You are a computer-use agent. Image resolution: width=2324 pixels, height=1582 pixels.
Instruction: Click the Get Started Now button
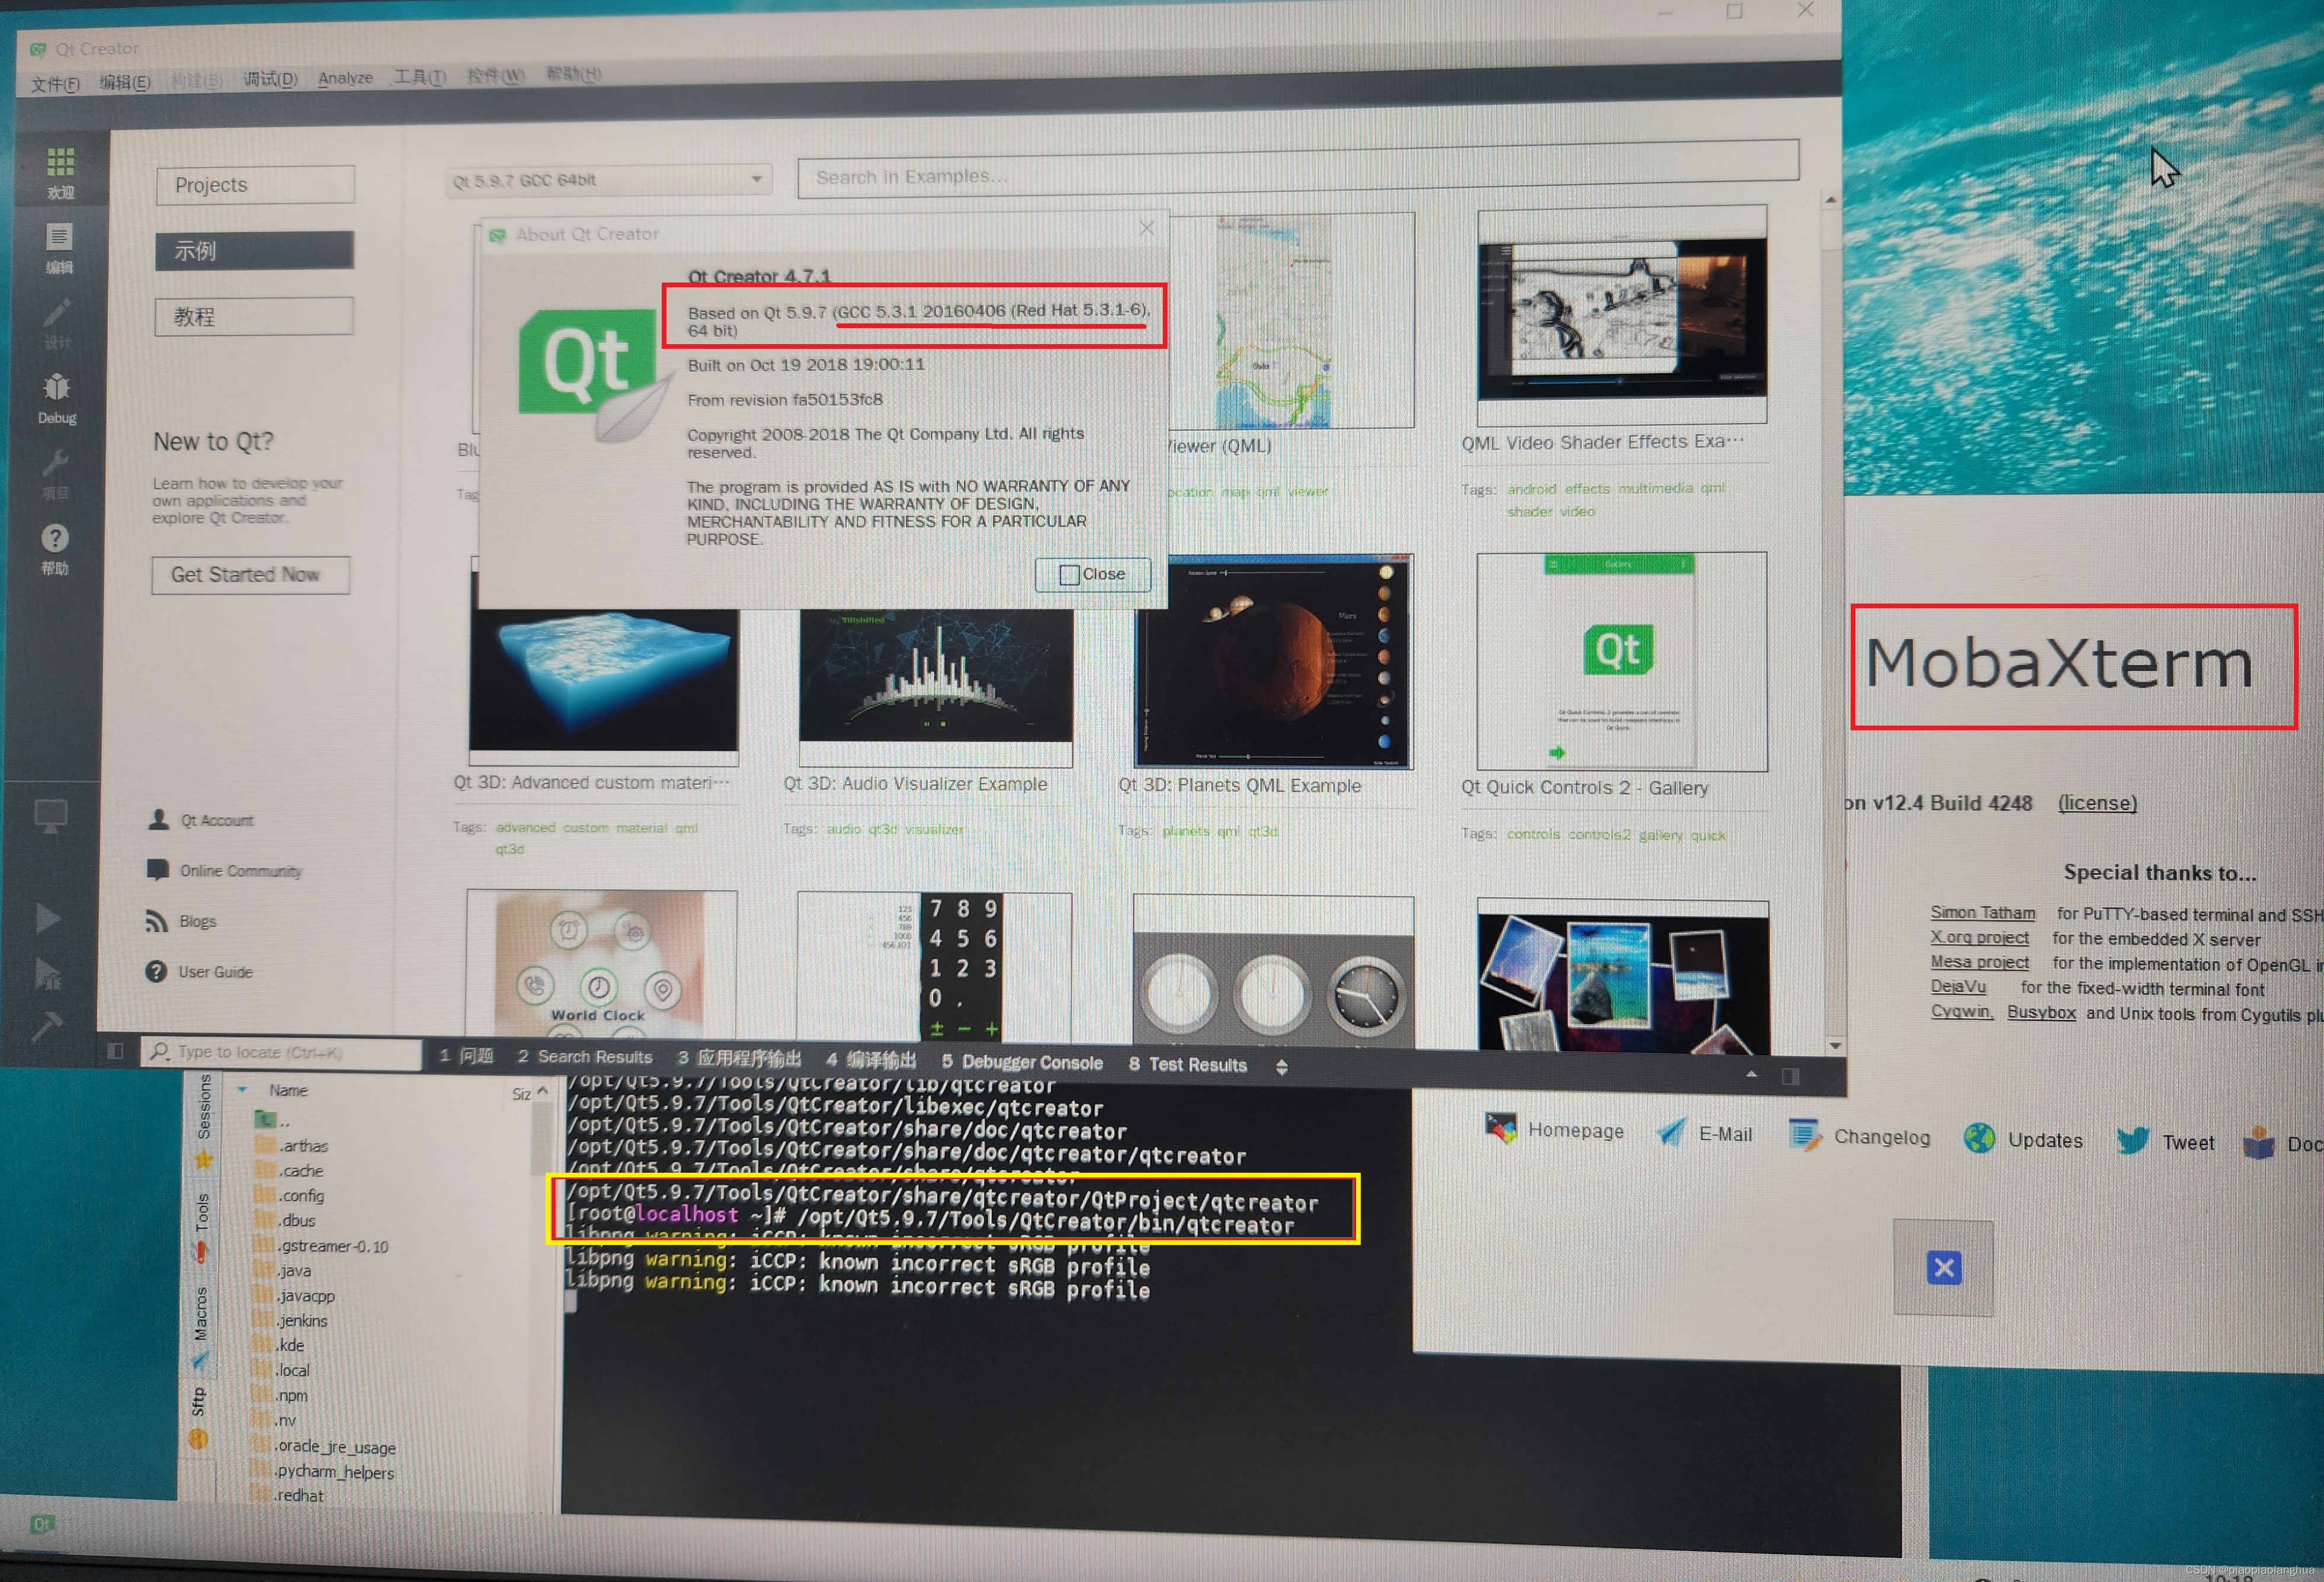(250, 575)
